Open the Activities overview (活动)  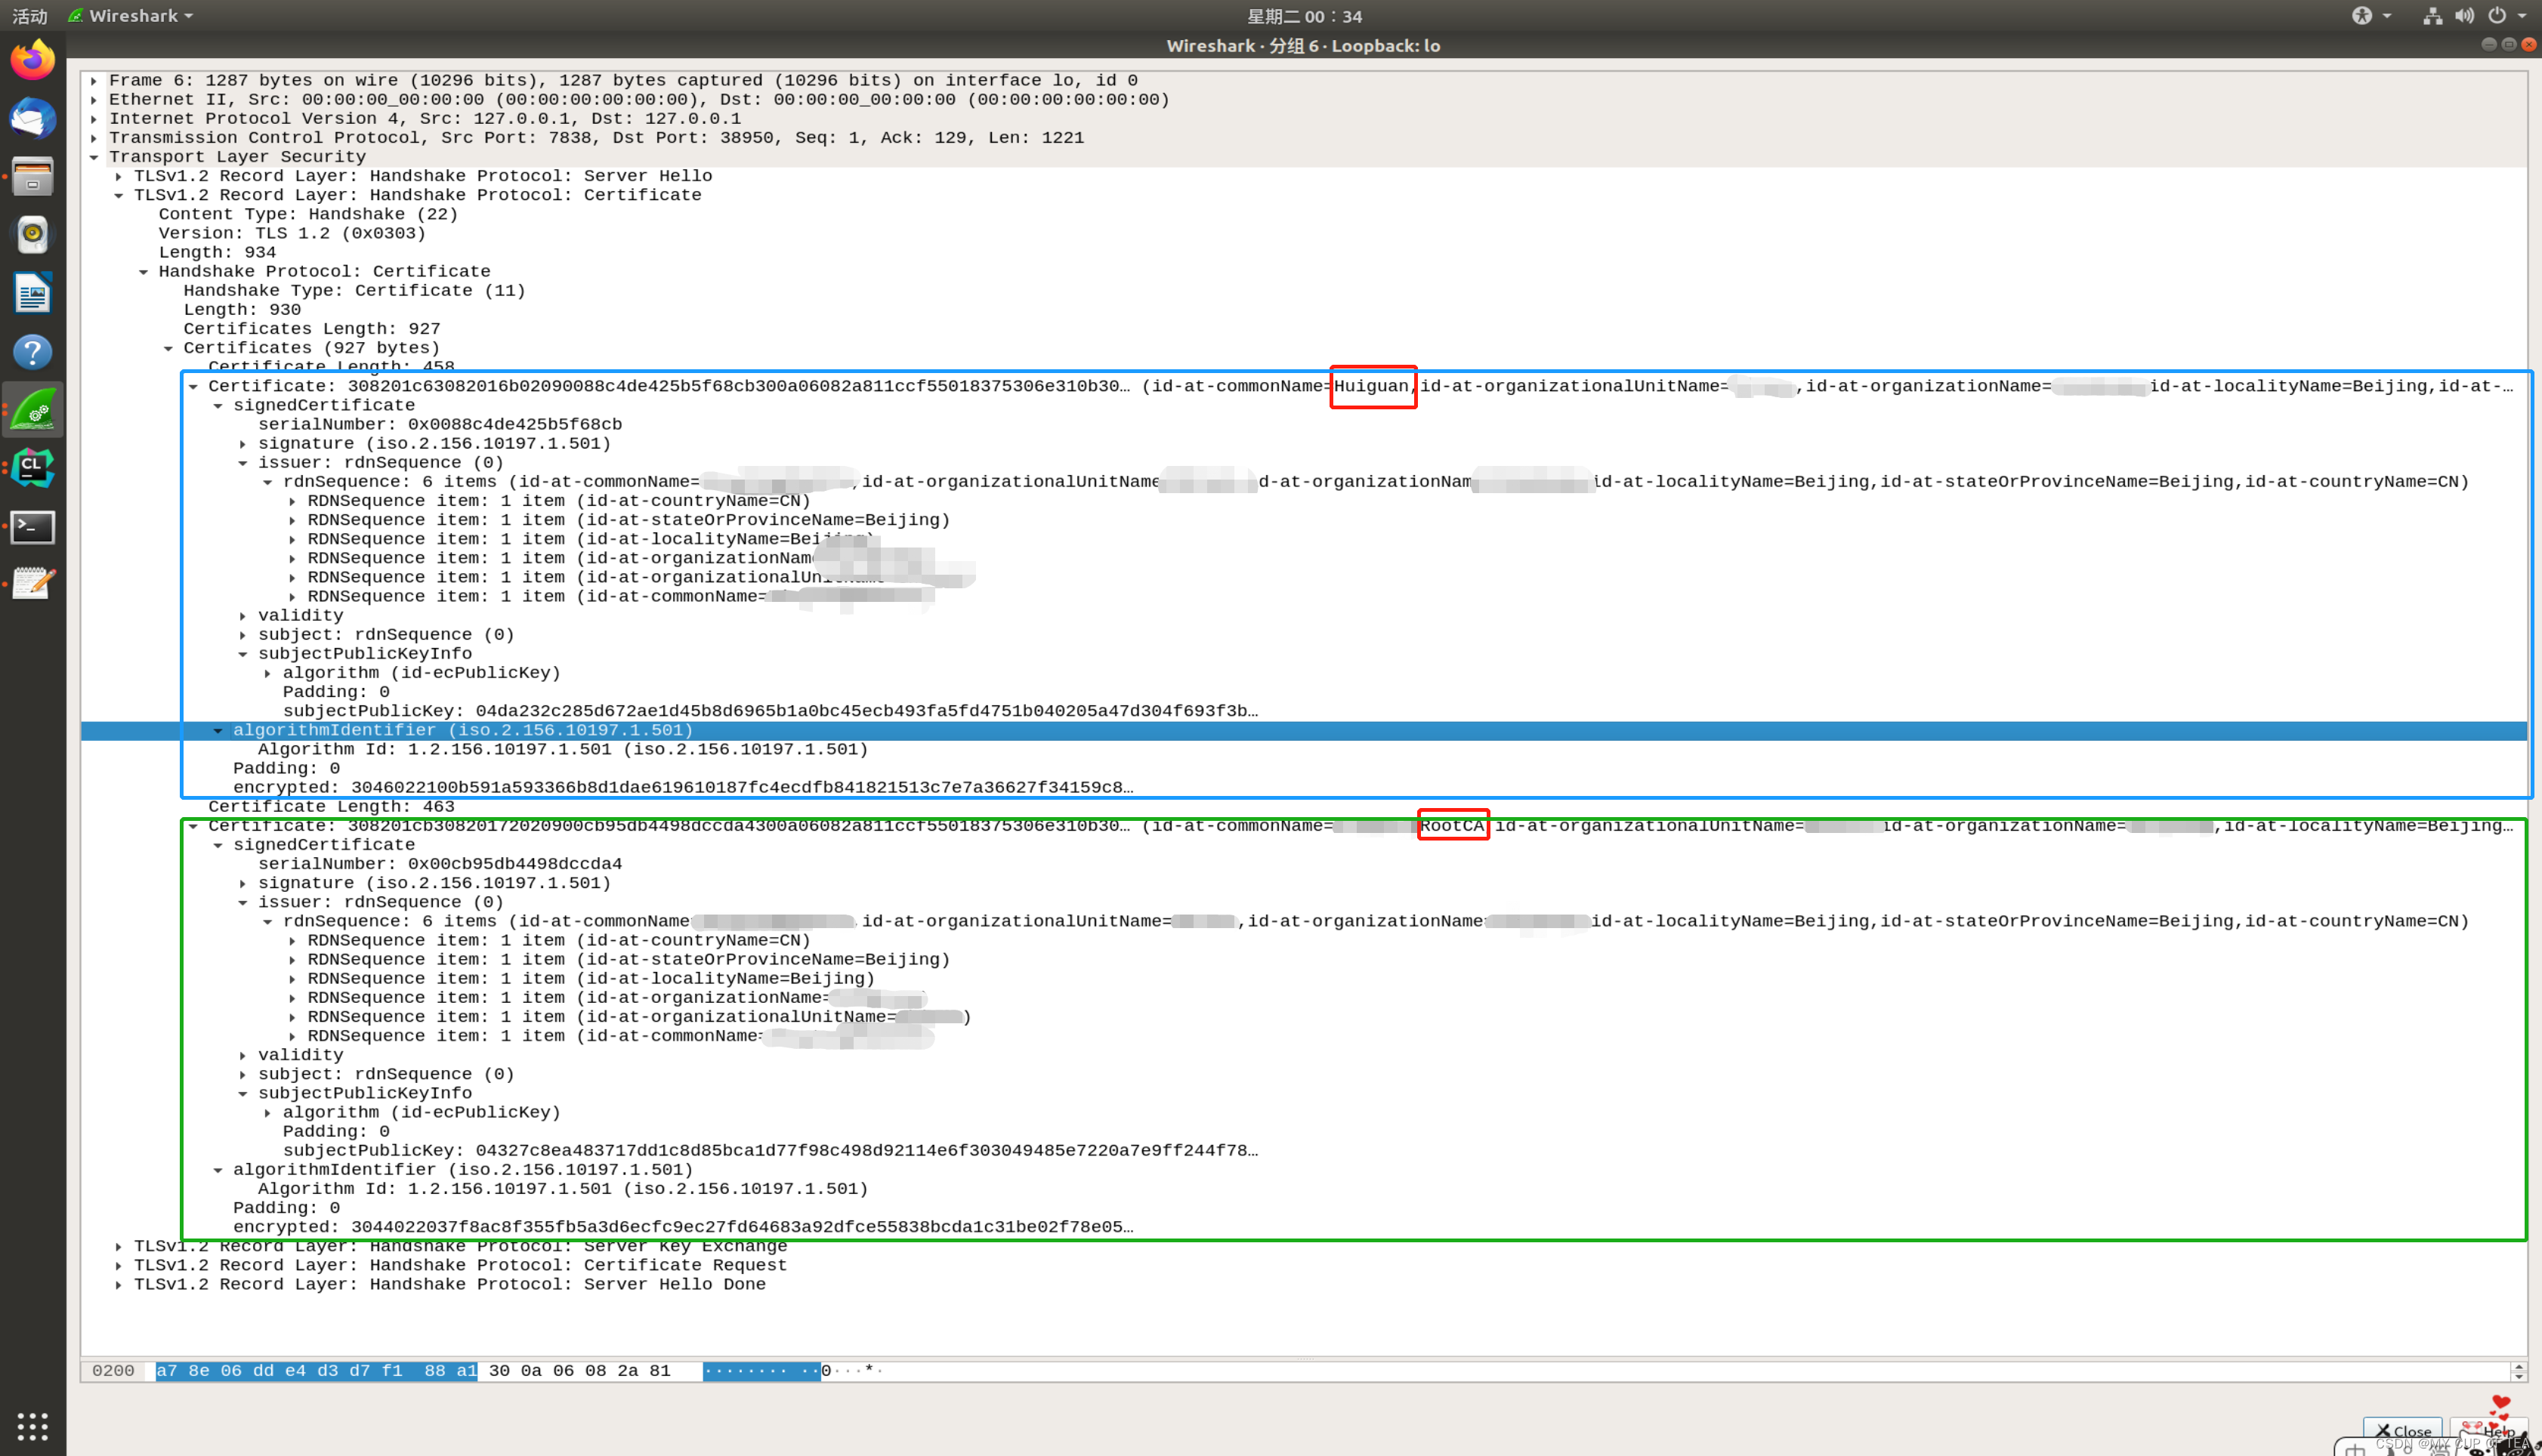[x=29, y=16]
